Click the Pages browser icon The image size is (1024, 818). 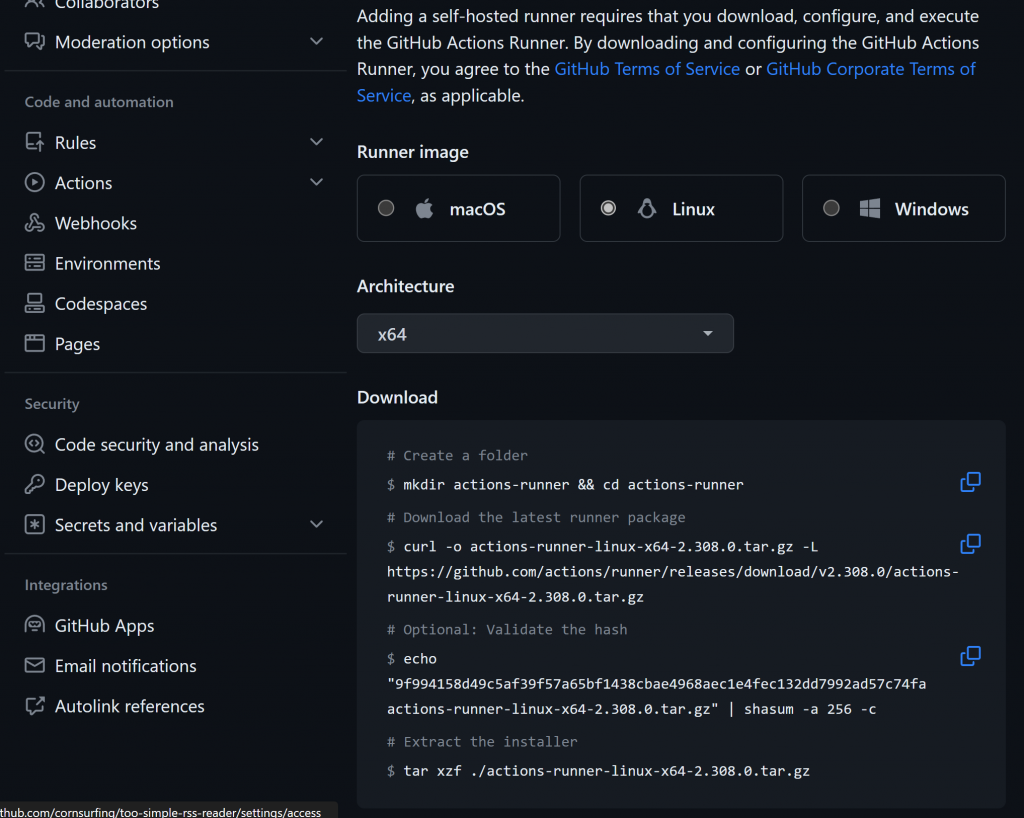35,343
